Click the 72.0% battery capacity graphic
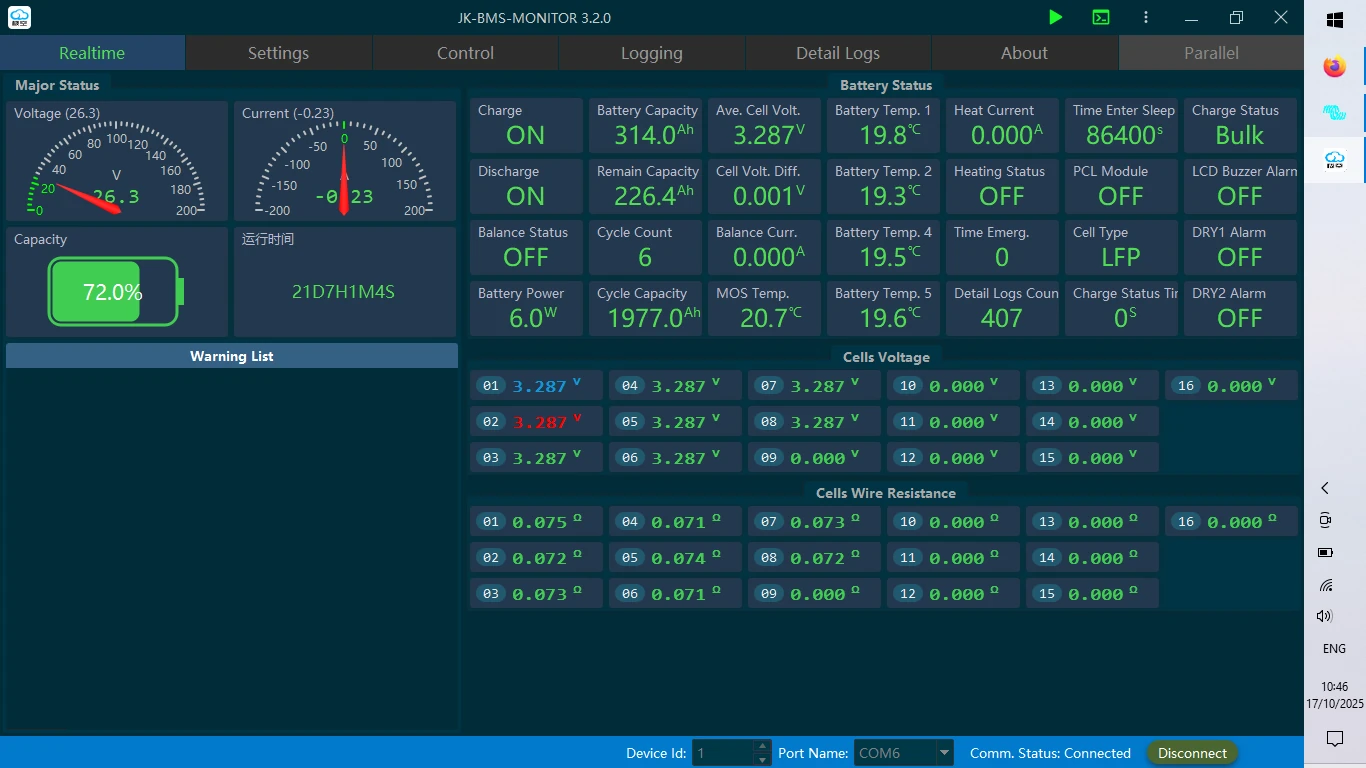1366x768 pixels. pyautogui.click(x=116, y=292)
